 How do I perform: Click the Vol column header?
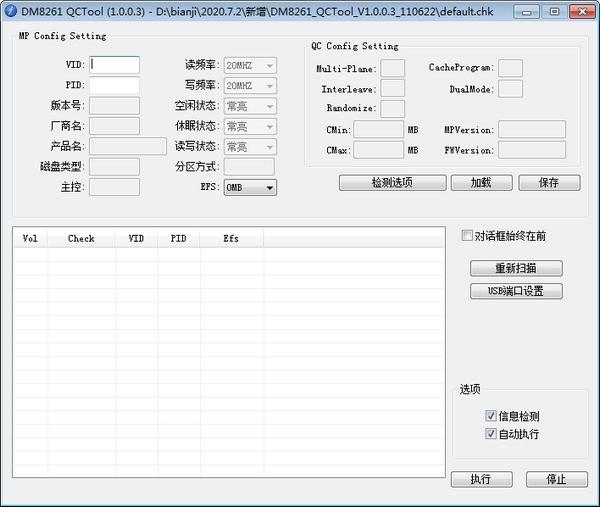click(x=30, y=239)
